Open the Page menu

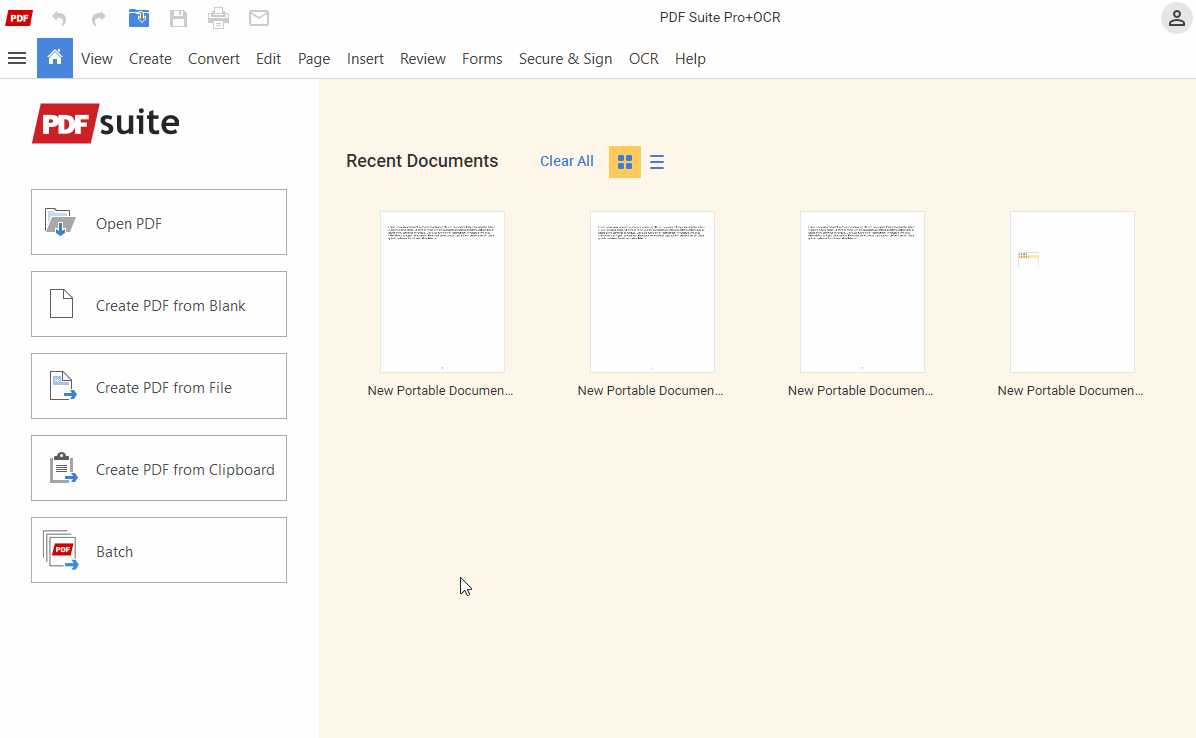coord(313,59)
